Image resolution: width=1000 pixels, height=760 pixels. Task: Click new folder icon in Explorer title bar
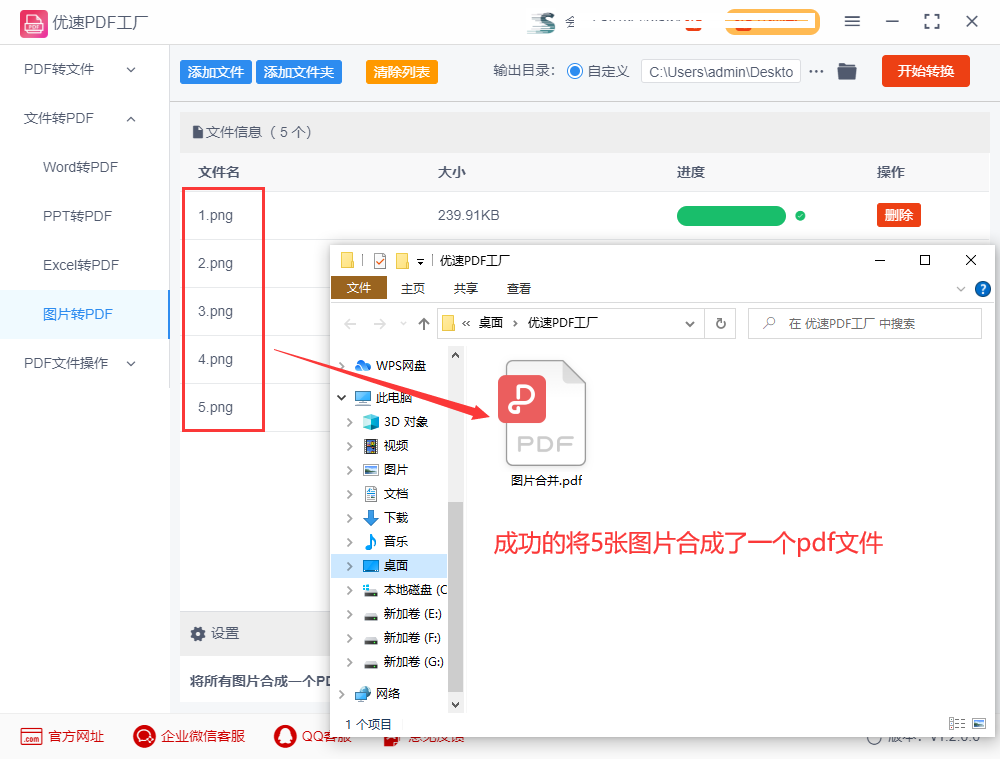[x=402, y=261]
